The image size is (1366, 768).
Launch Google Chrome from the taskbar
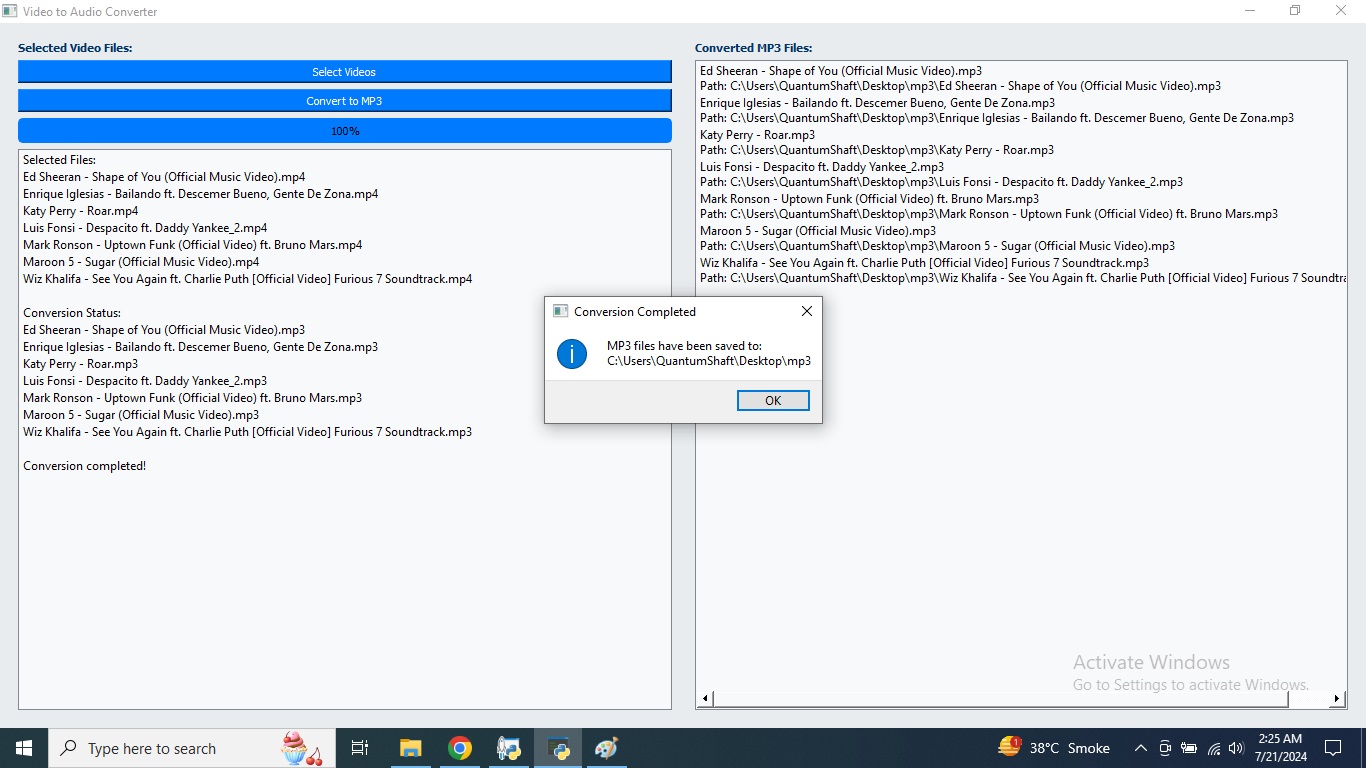pos(460,748)
